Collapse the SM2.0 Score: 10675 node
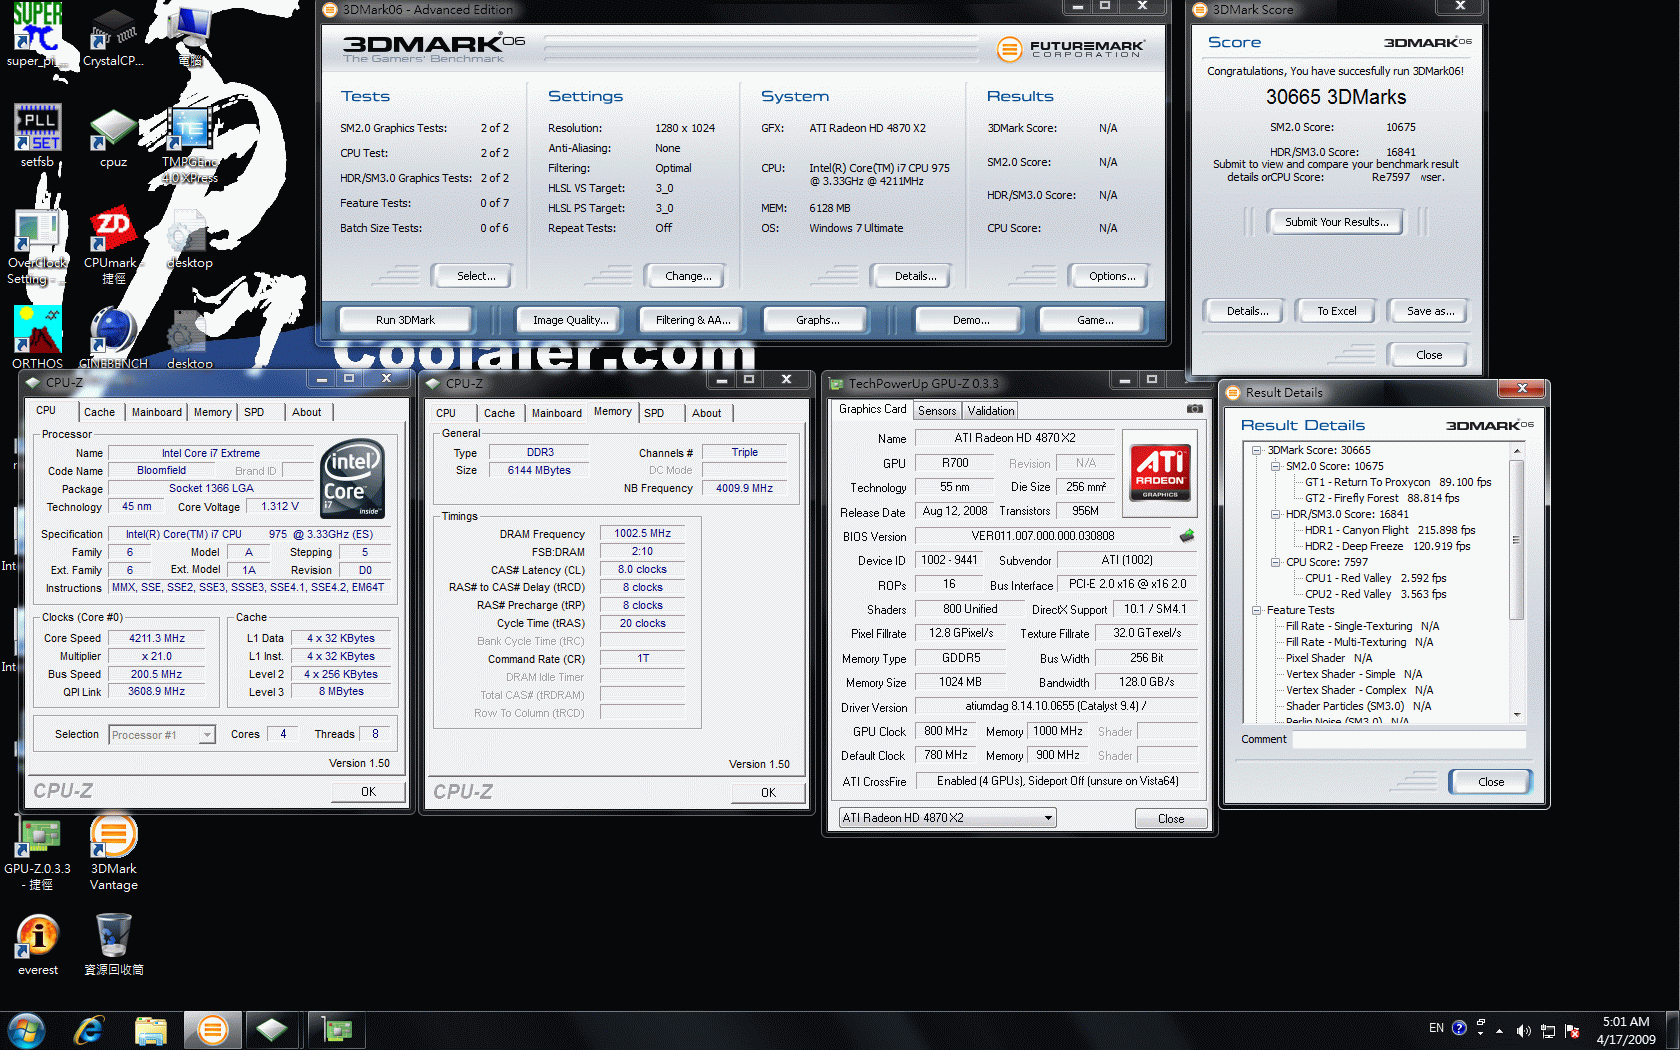Image resolution: width=1680 pixels, height=1050 pixels. pyautogui.click(x=1276, y=466)
